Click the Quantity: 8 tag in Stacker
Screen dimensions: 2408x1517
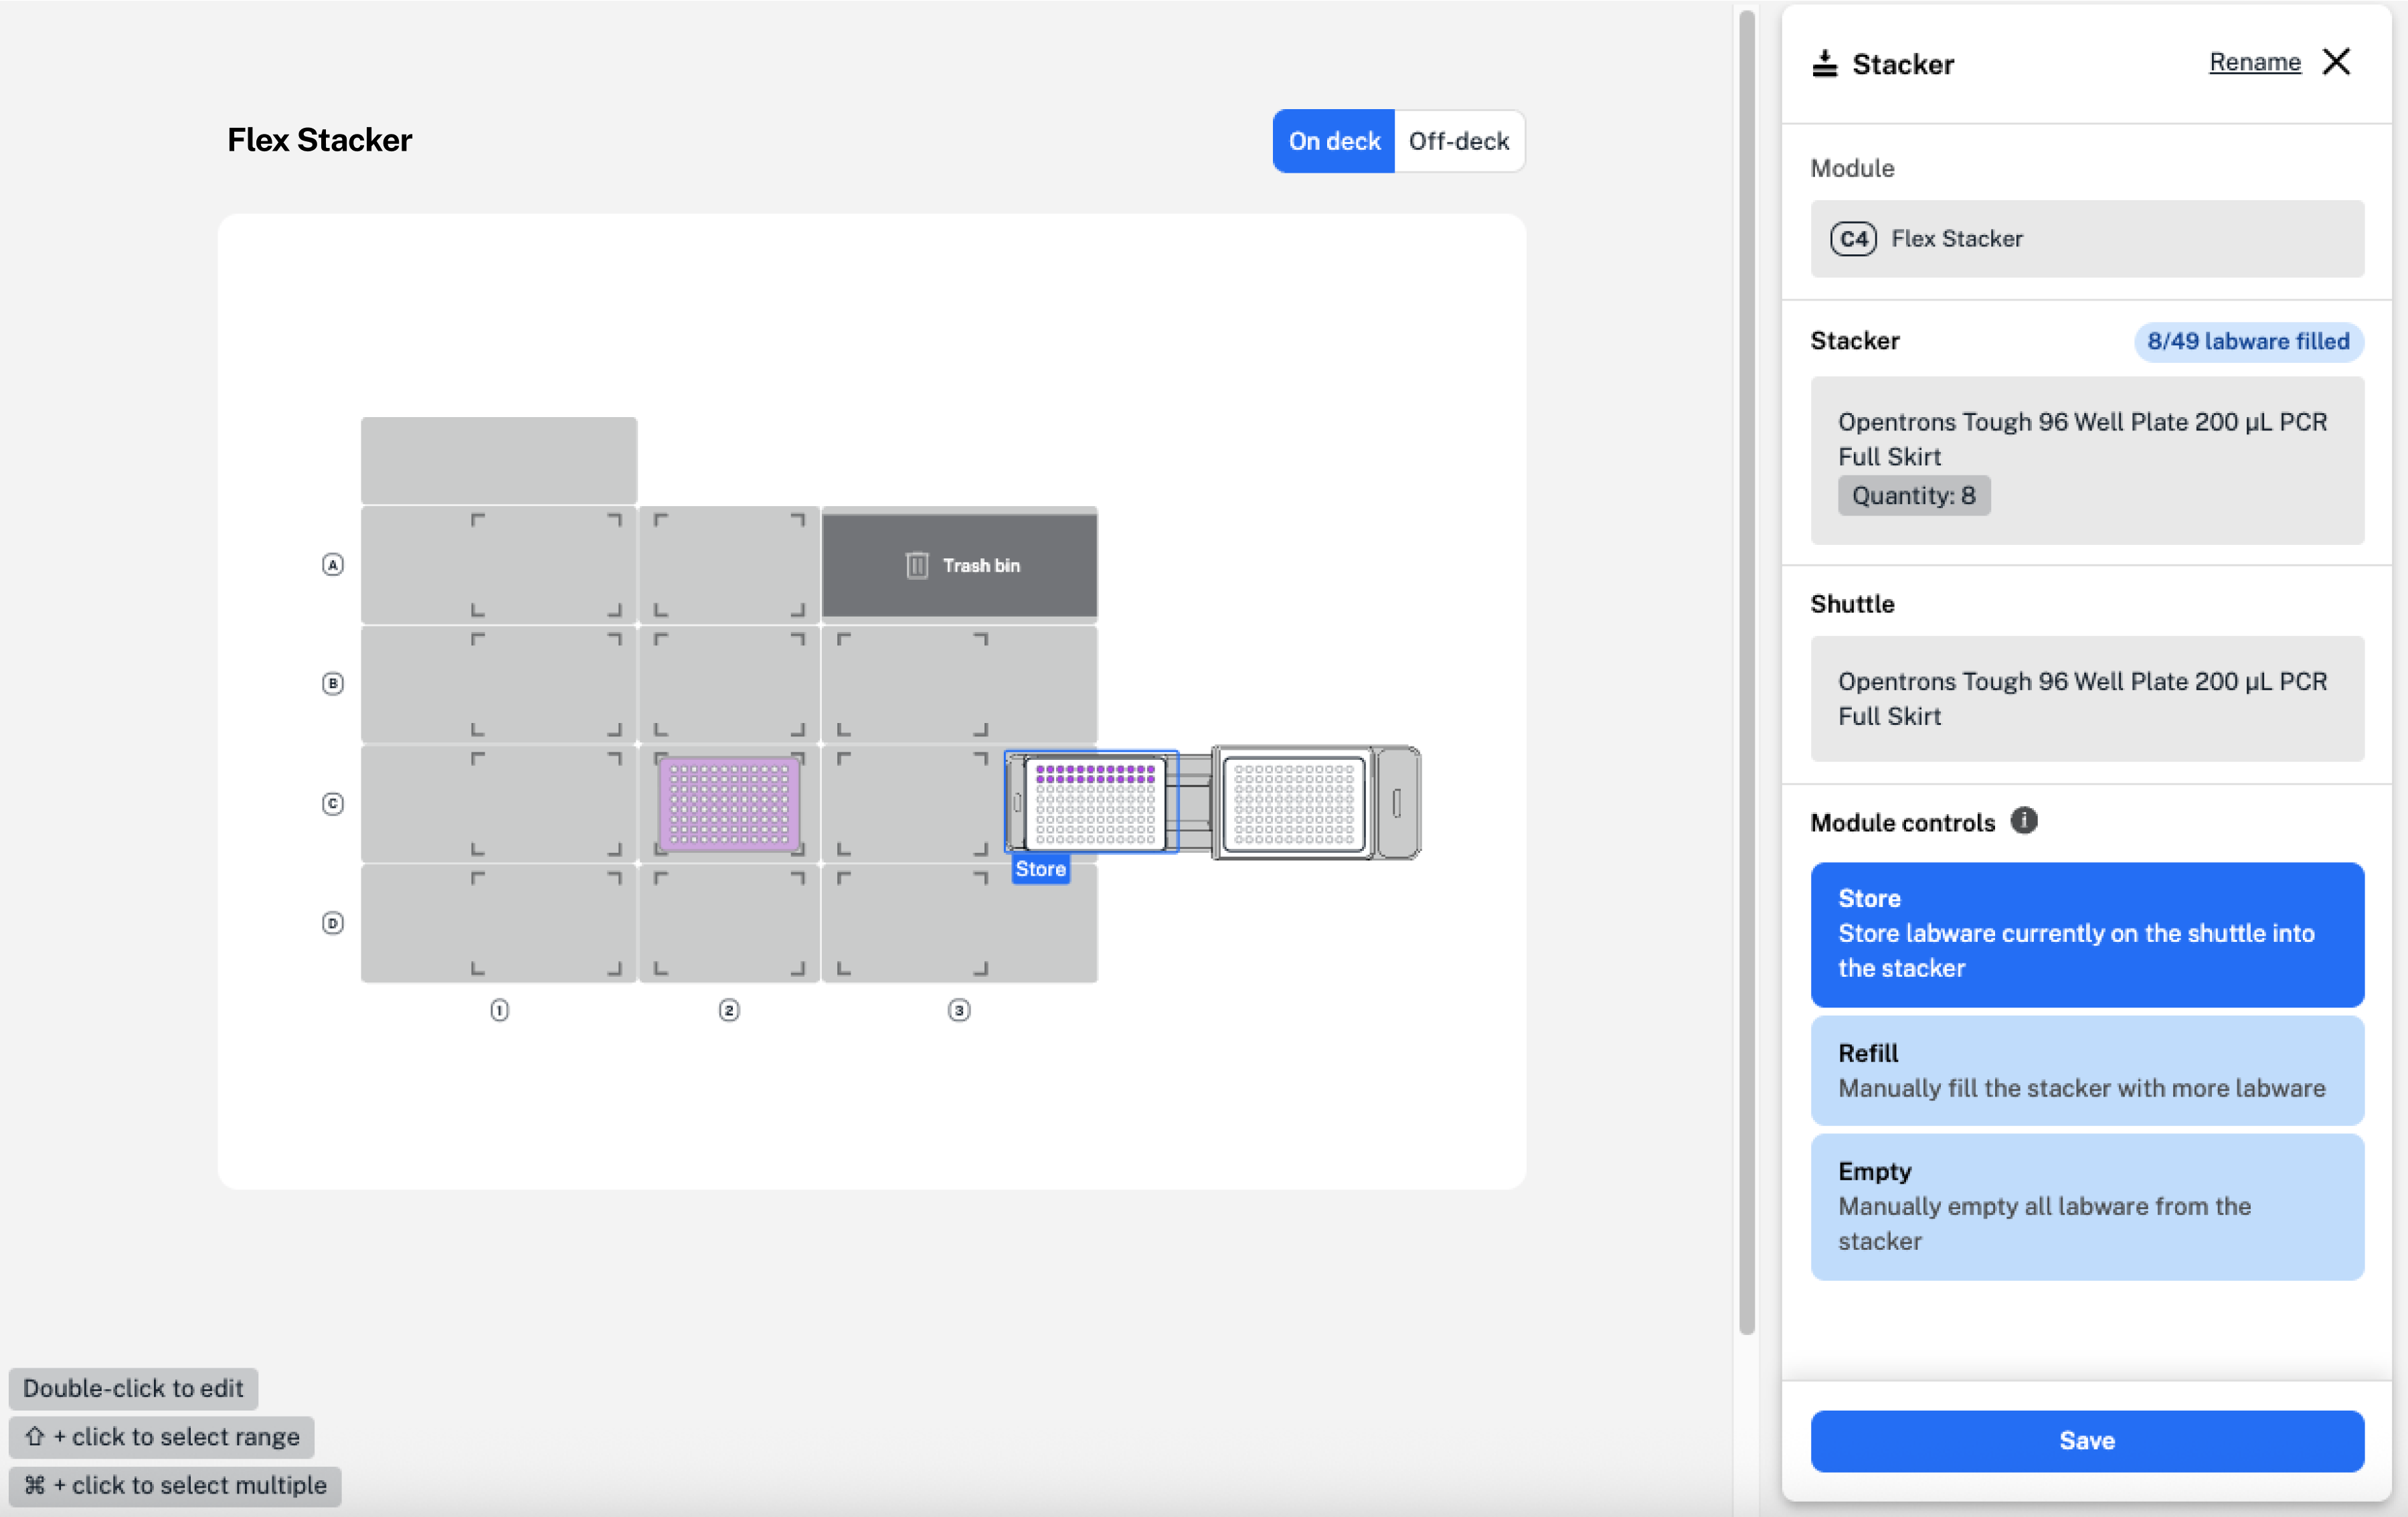[1913, 496]
